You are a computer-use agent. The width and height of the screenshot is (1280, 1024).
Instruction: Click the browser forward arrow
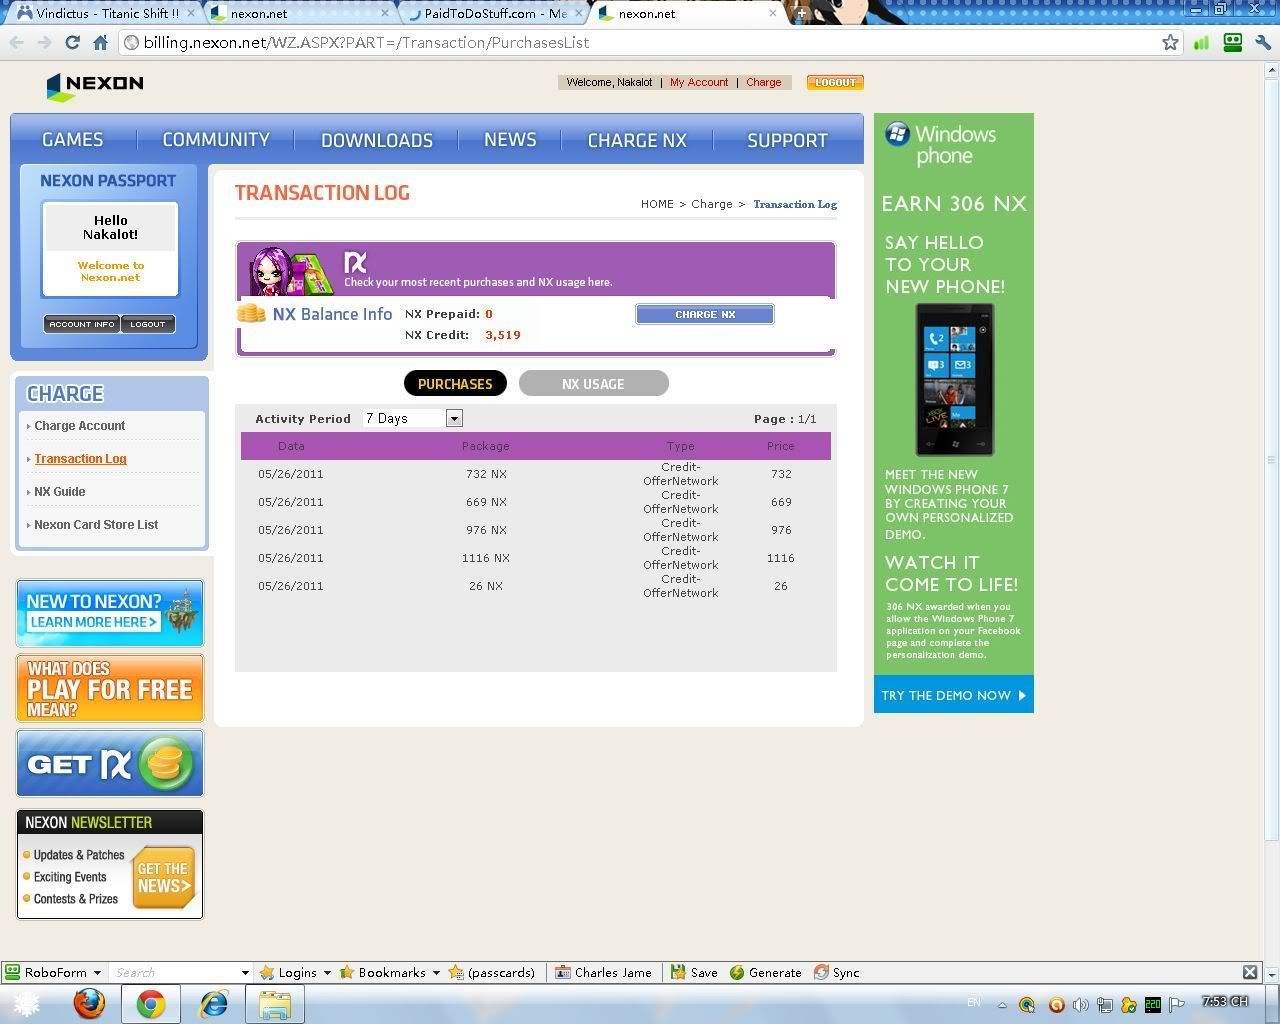44,42
